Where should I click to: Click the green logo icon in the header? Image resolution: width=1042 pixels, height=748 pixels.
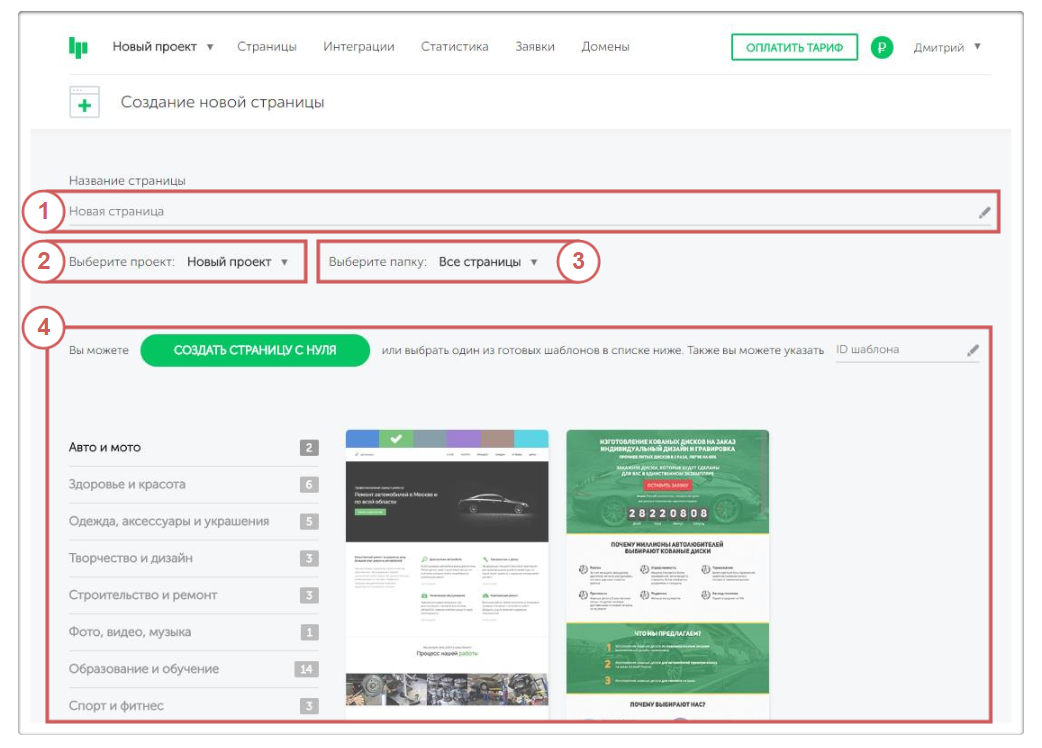pos(78,47)
